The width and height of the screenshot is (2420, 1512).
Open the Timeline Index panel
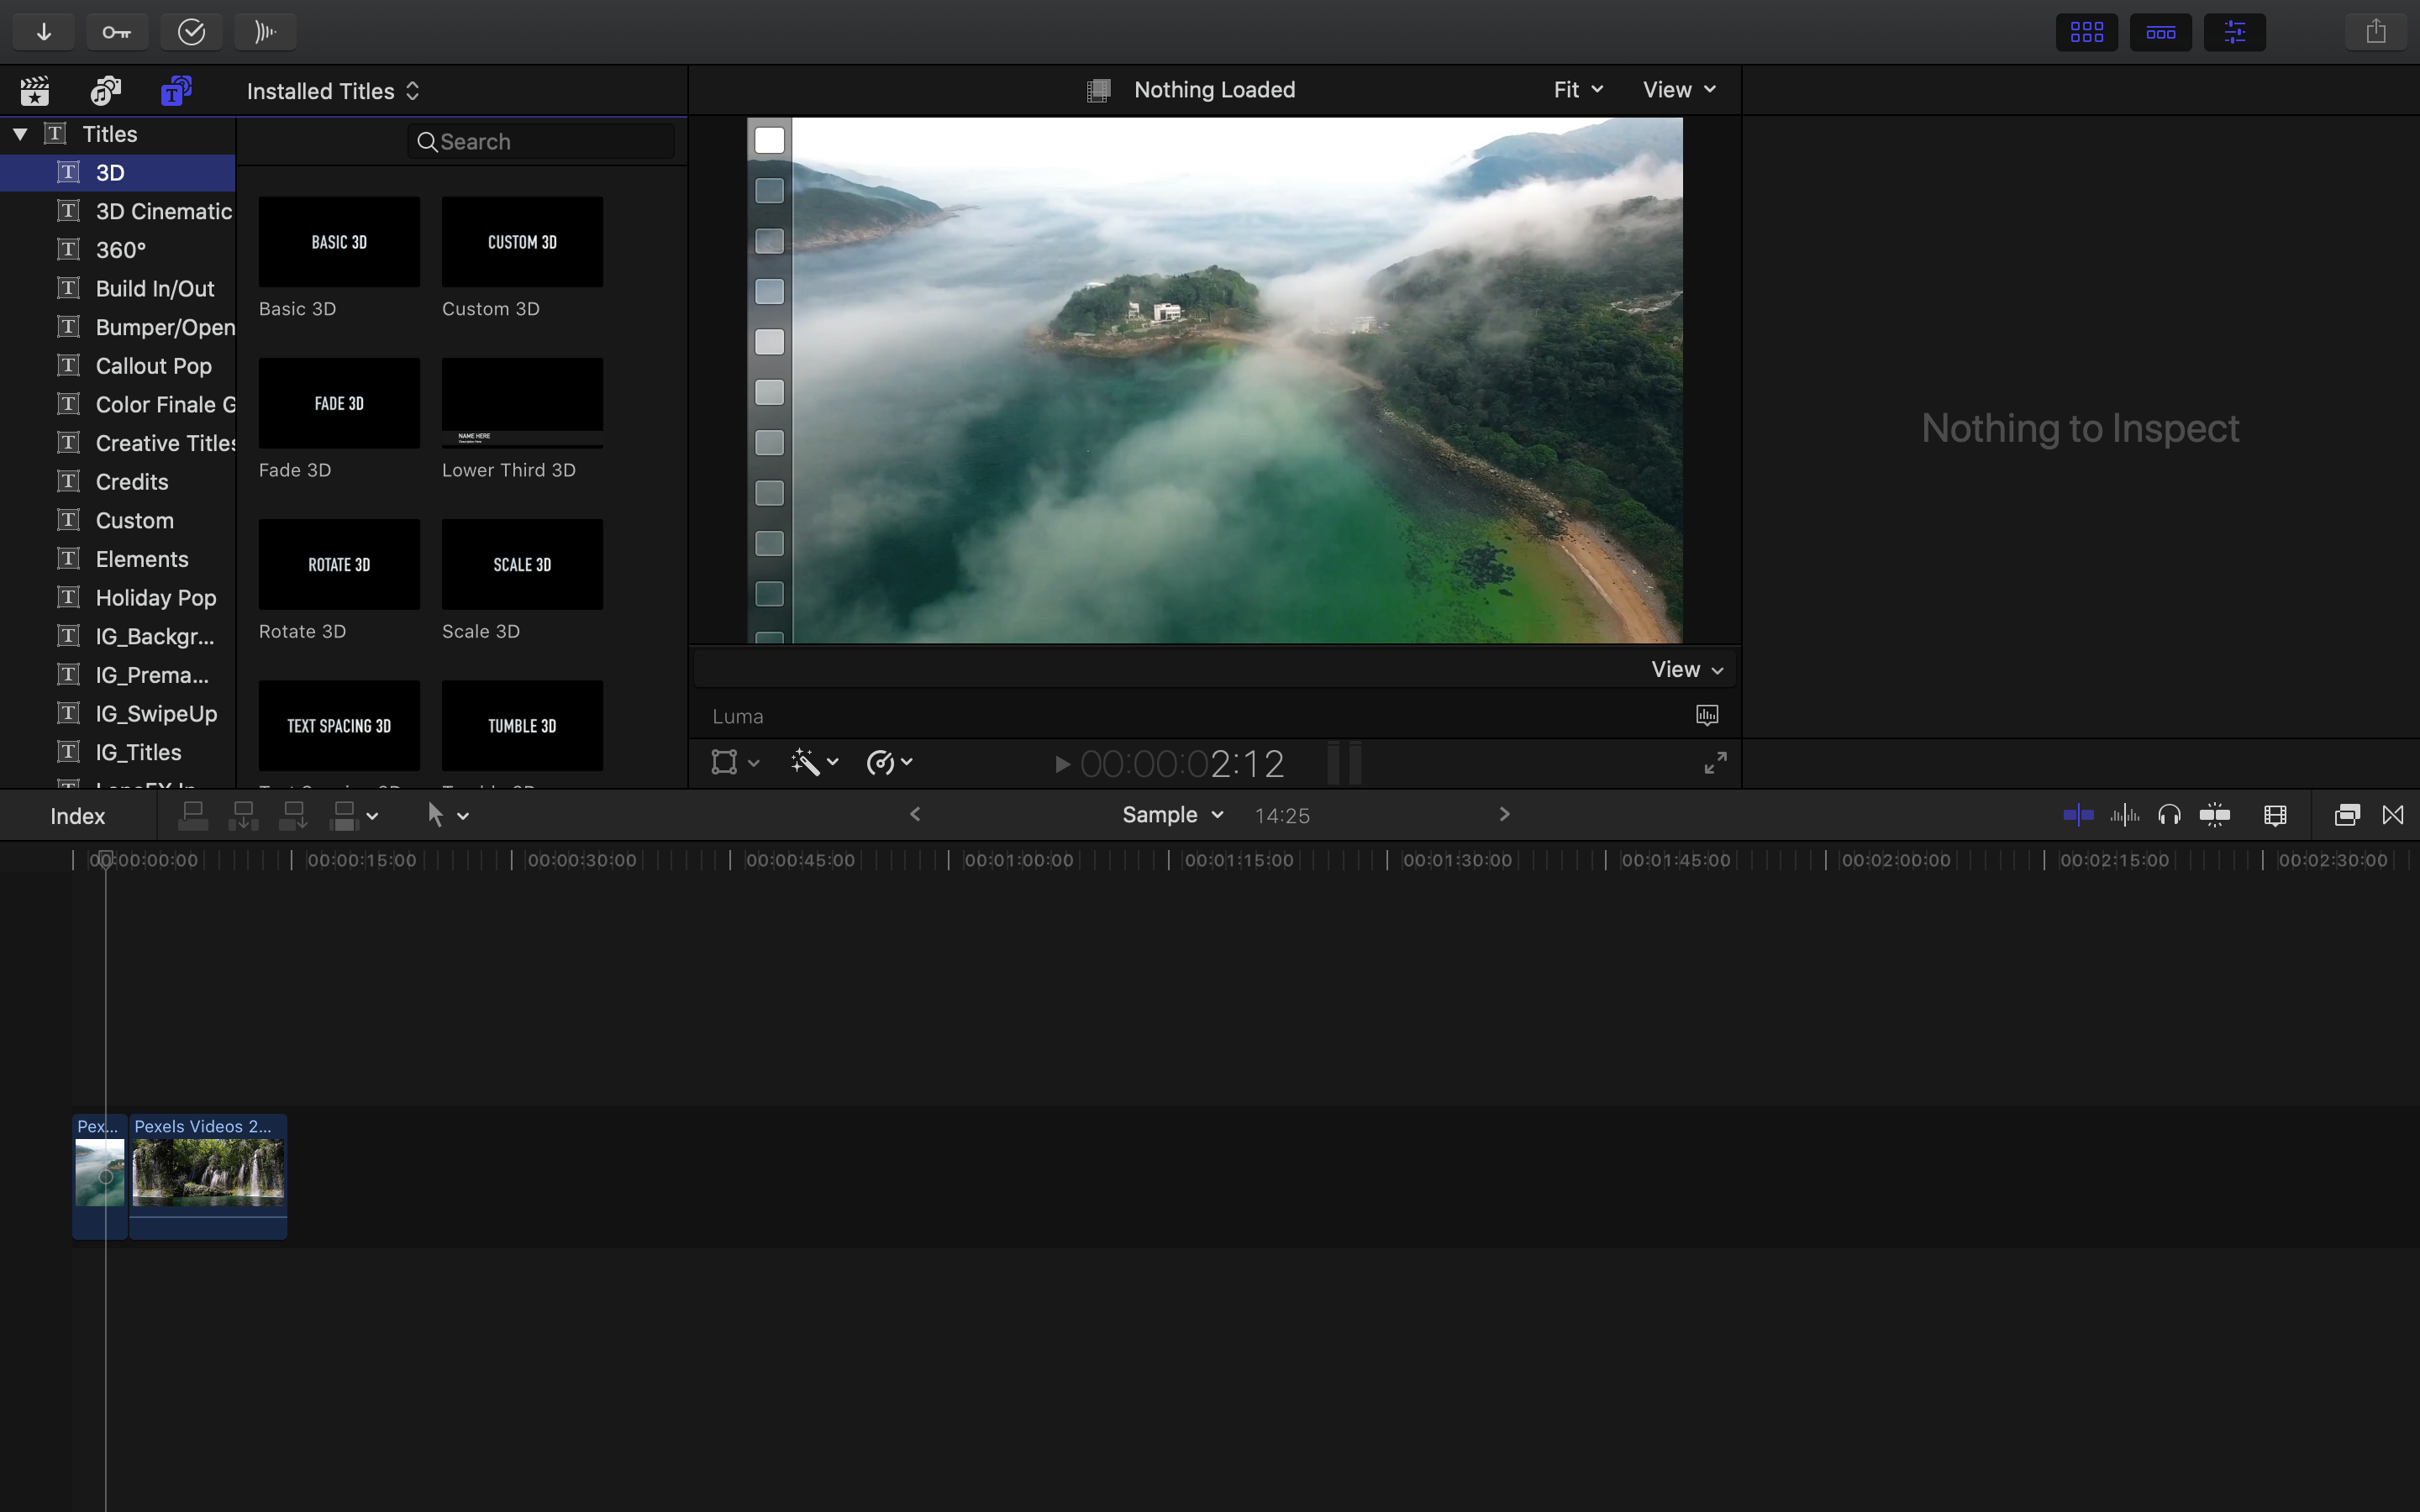77,815
